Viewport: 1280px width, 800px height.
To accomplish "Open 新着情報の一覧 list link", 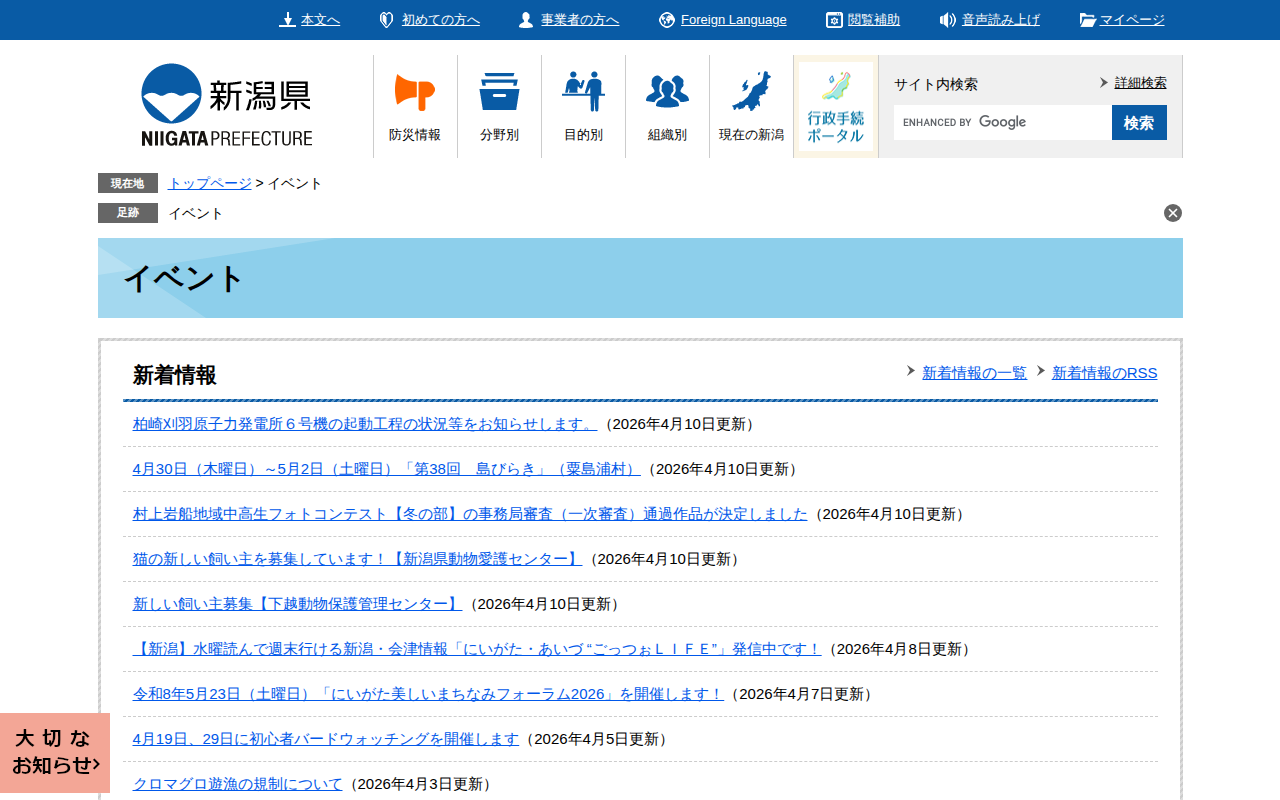I will [974, 373].
